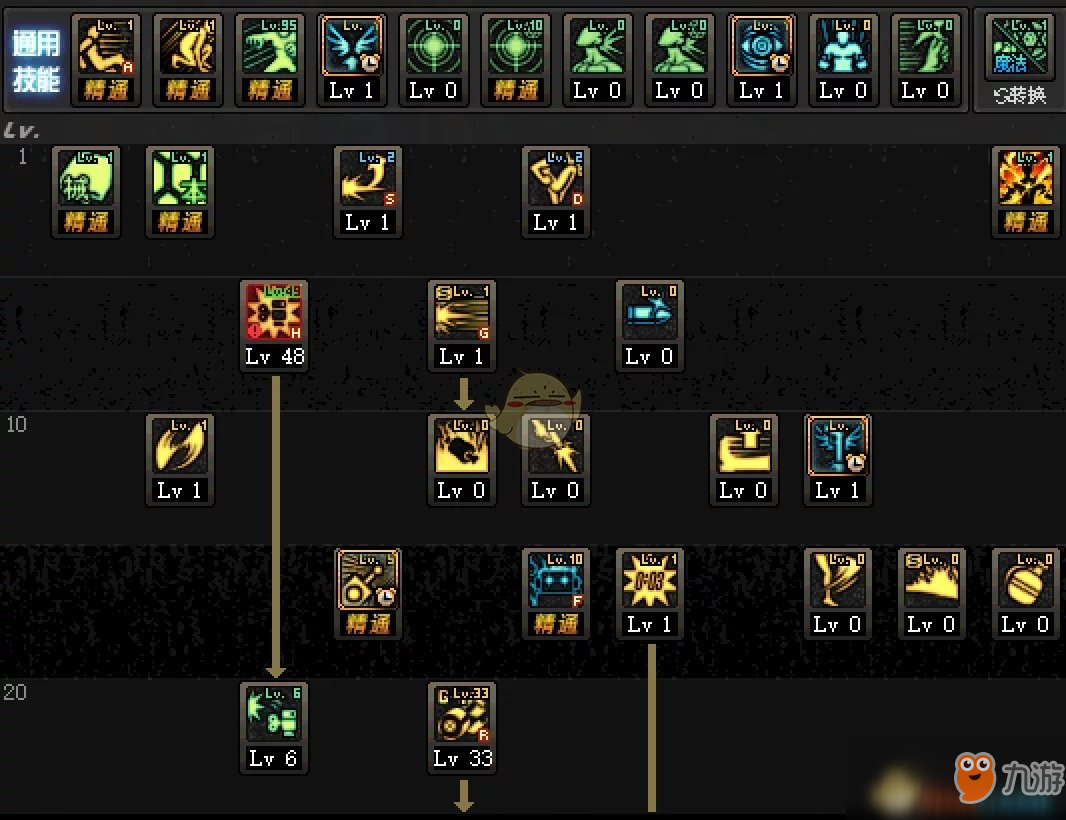This screenshot has height=820, width=1066.
Task: Click the blue winged sword skill with clock
Action: (838, 460)
